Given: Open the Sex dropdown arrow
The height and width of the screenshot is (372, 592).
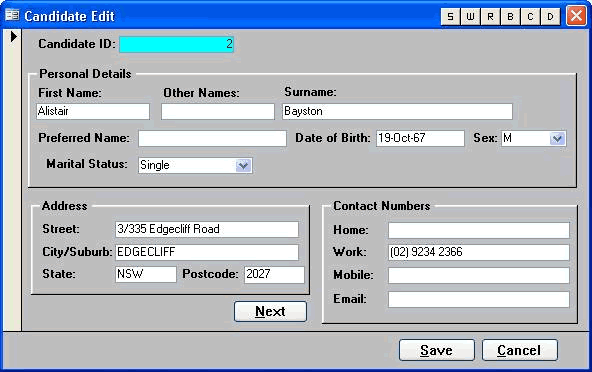Looking at the screenshot, I should pyautogui.click(x=557, y=139).
